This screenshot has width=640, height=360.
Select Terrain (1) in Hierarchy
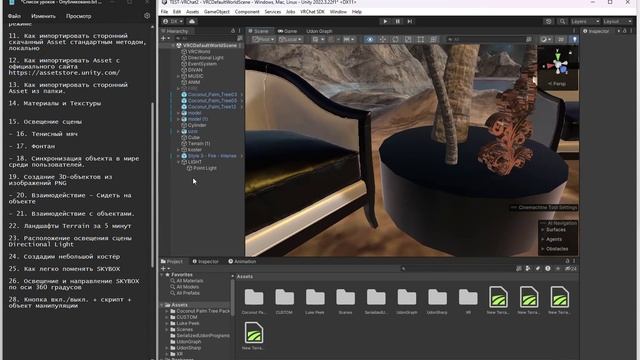point(199,144)
